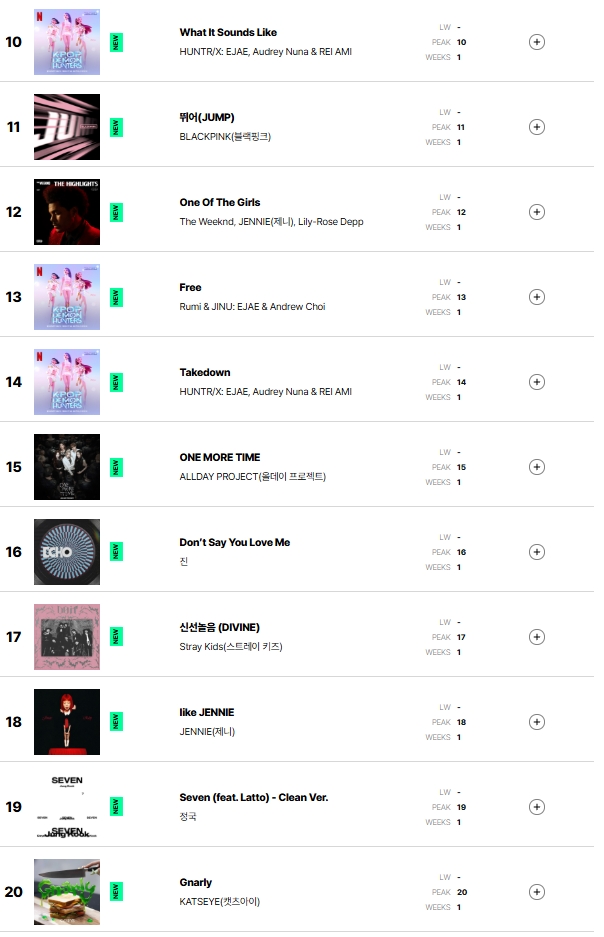The image size is (604, 937).
Task: Tap plus icon on Seven Clean Ver. row
Action: pos(537,807)
